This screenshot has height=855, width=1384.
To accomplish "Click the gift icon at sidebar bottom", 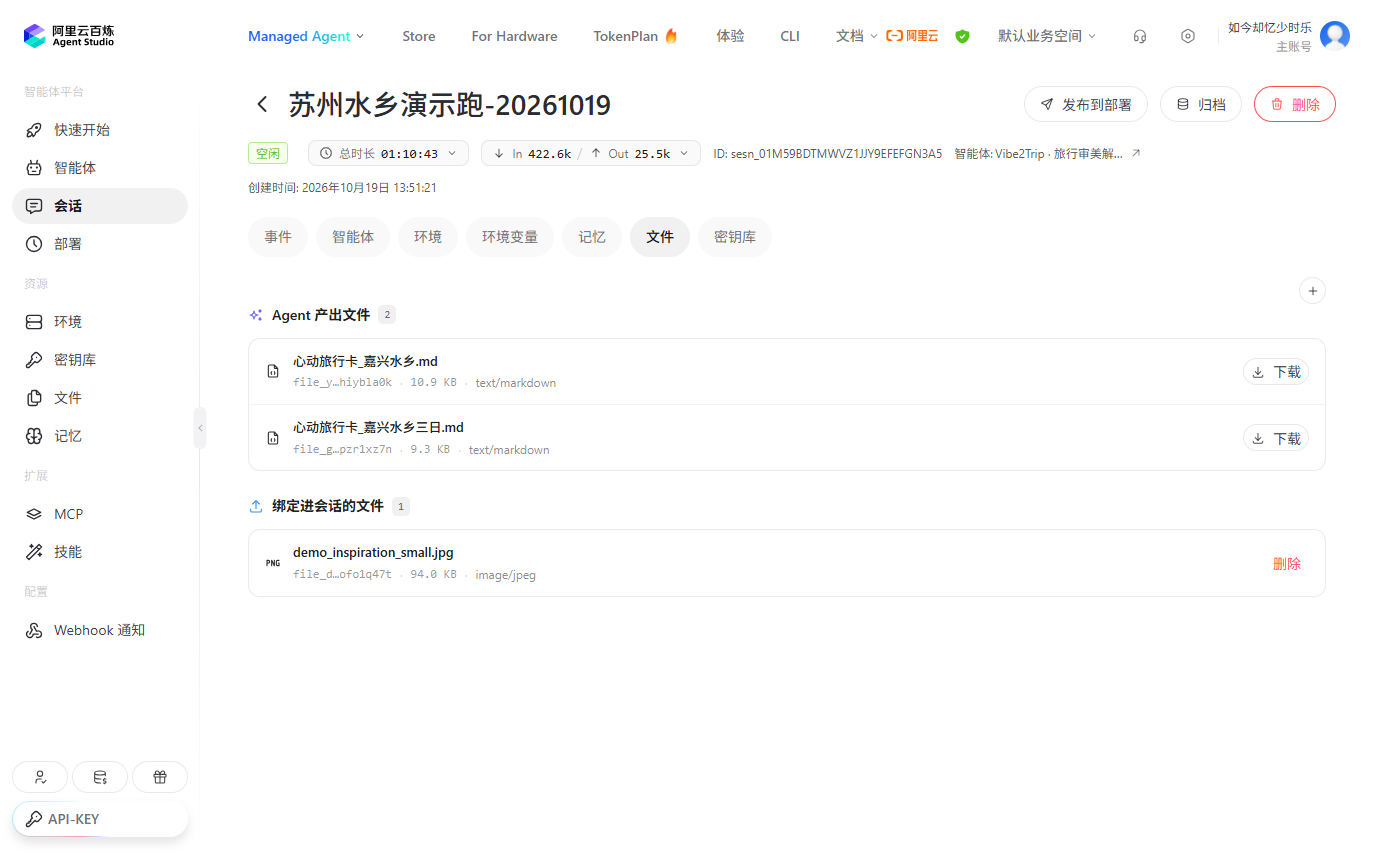I will [160, 777].
